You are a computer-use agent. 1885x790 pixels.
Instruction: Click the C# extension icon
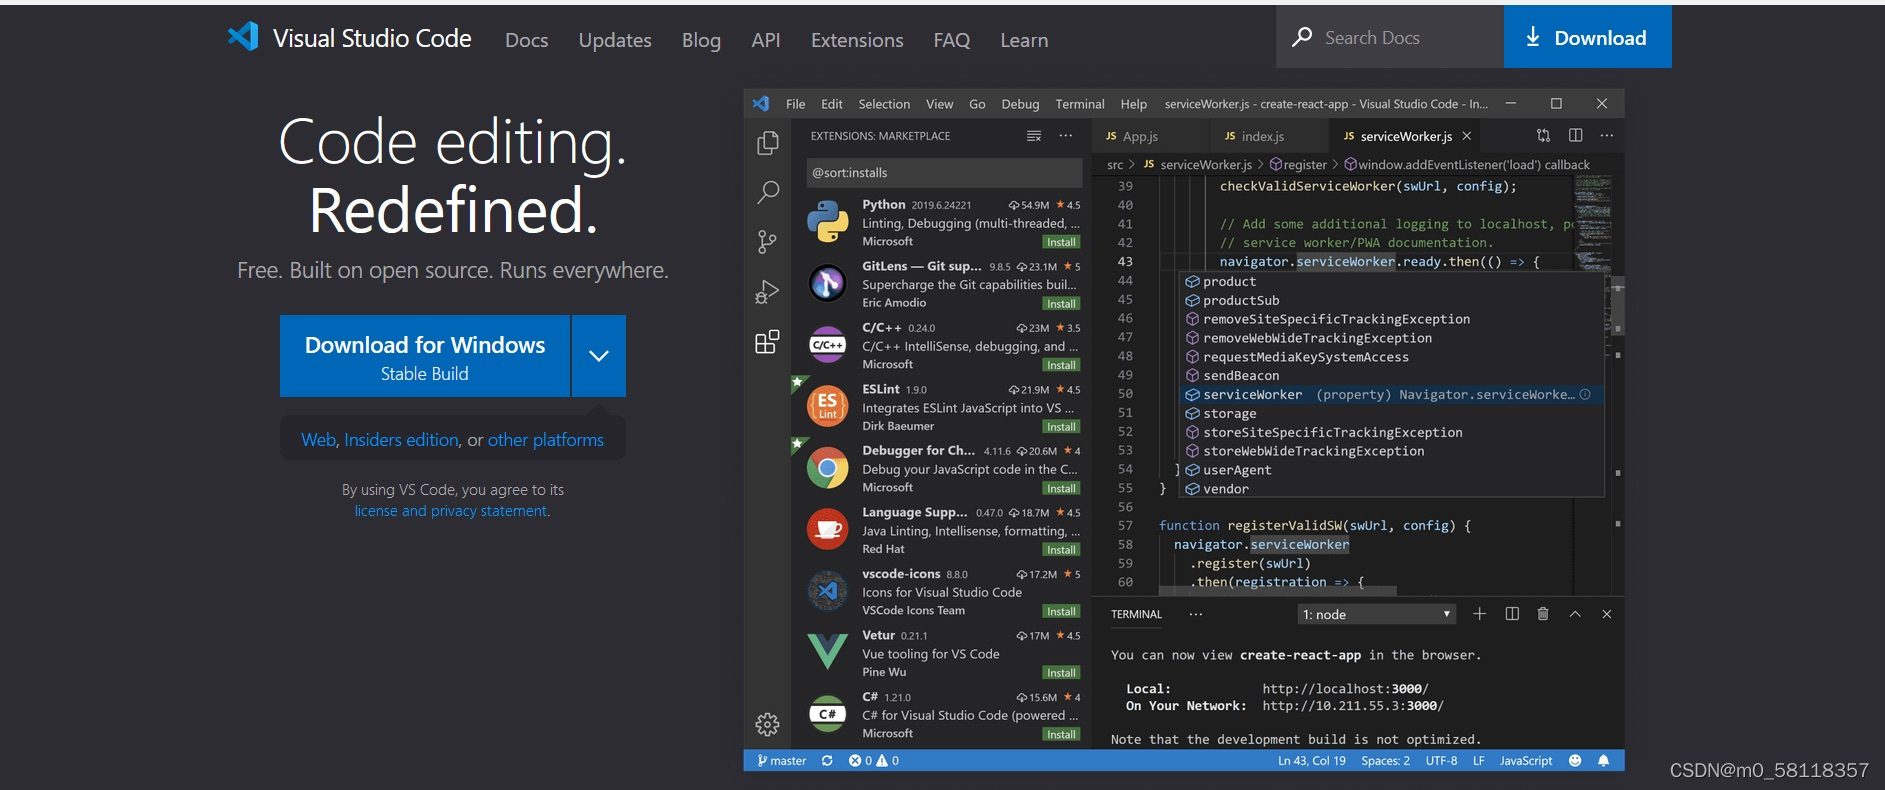[x=827, y=714]
